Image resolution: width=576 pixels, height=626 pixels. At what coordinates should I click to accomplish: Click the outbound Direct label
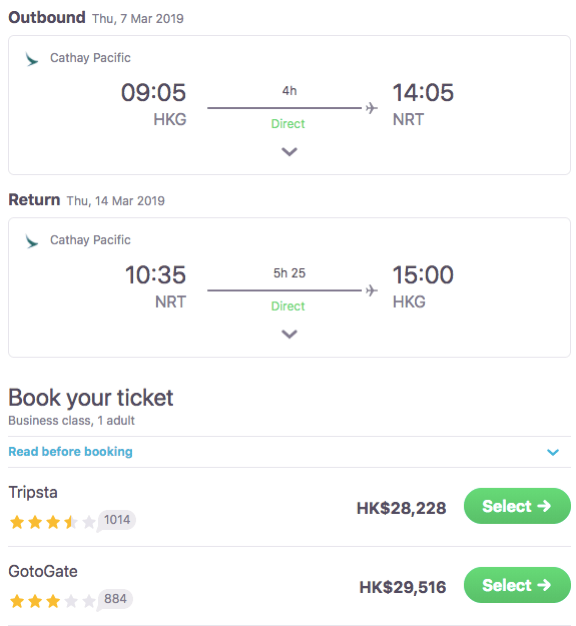288,124
